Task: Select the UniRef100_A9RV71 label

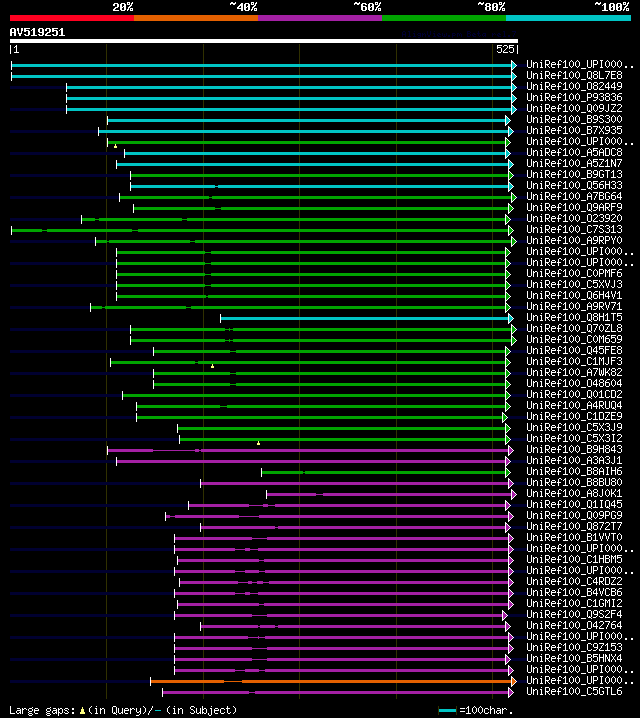Action: pyautogui.click(x=574, y=306)
